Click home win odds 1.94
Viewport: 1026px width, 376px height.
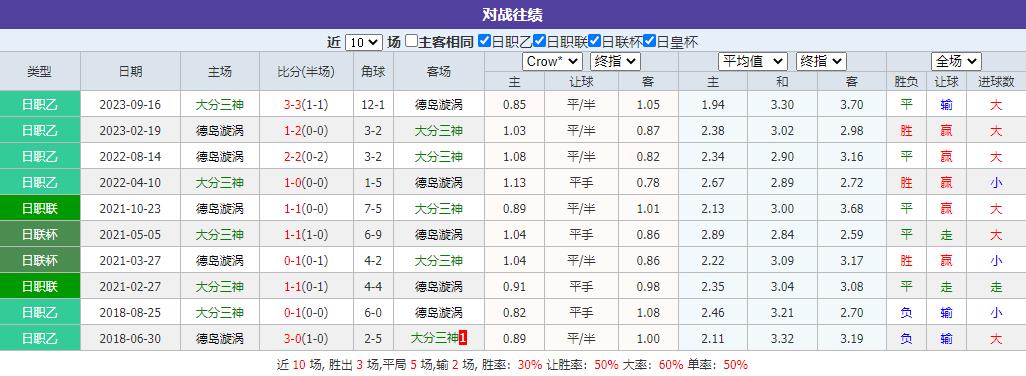pyautogui.click(x=713, y=105)
